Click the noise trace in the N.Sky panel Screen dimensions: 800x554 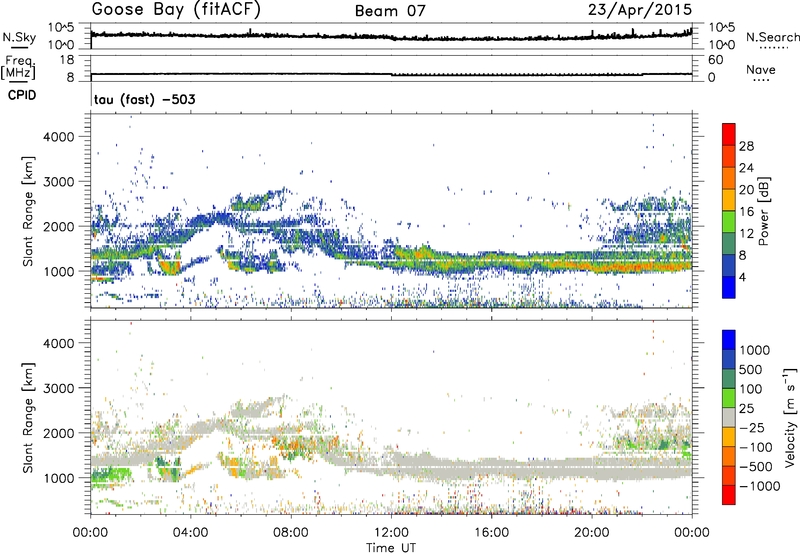(x=391, y=37)
